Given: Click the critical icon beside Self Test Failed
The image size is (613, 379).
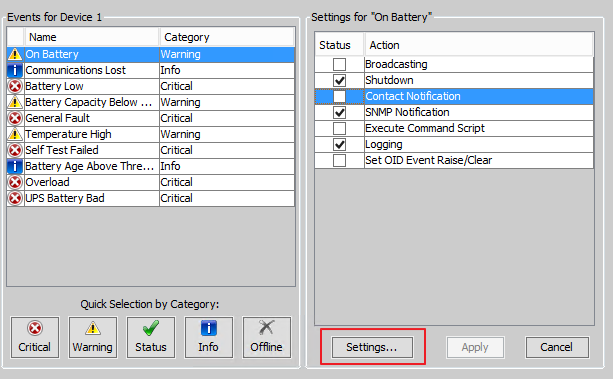Looking at the screenshot, I should [x=15, y=150].
